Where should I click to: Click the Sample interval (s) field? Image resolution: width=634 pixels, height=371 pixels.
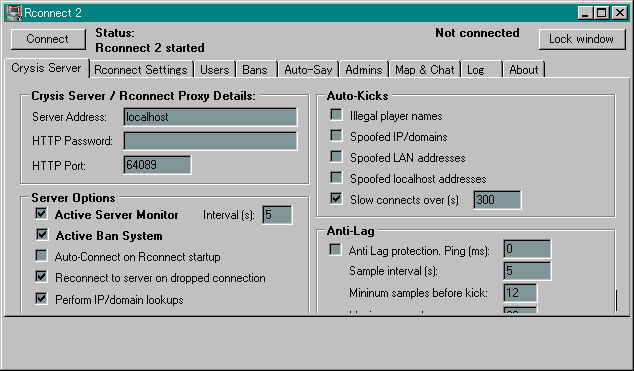pos(527,271)
